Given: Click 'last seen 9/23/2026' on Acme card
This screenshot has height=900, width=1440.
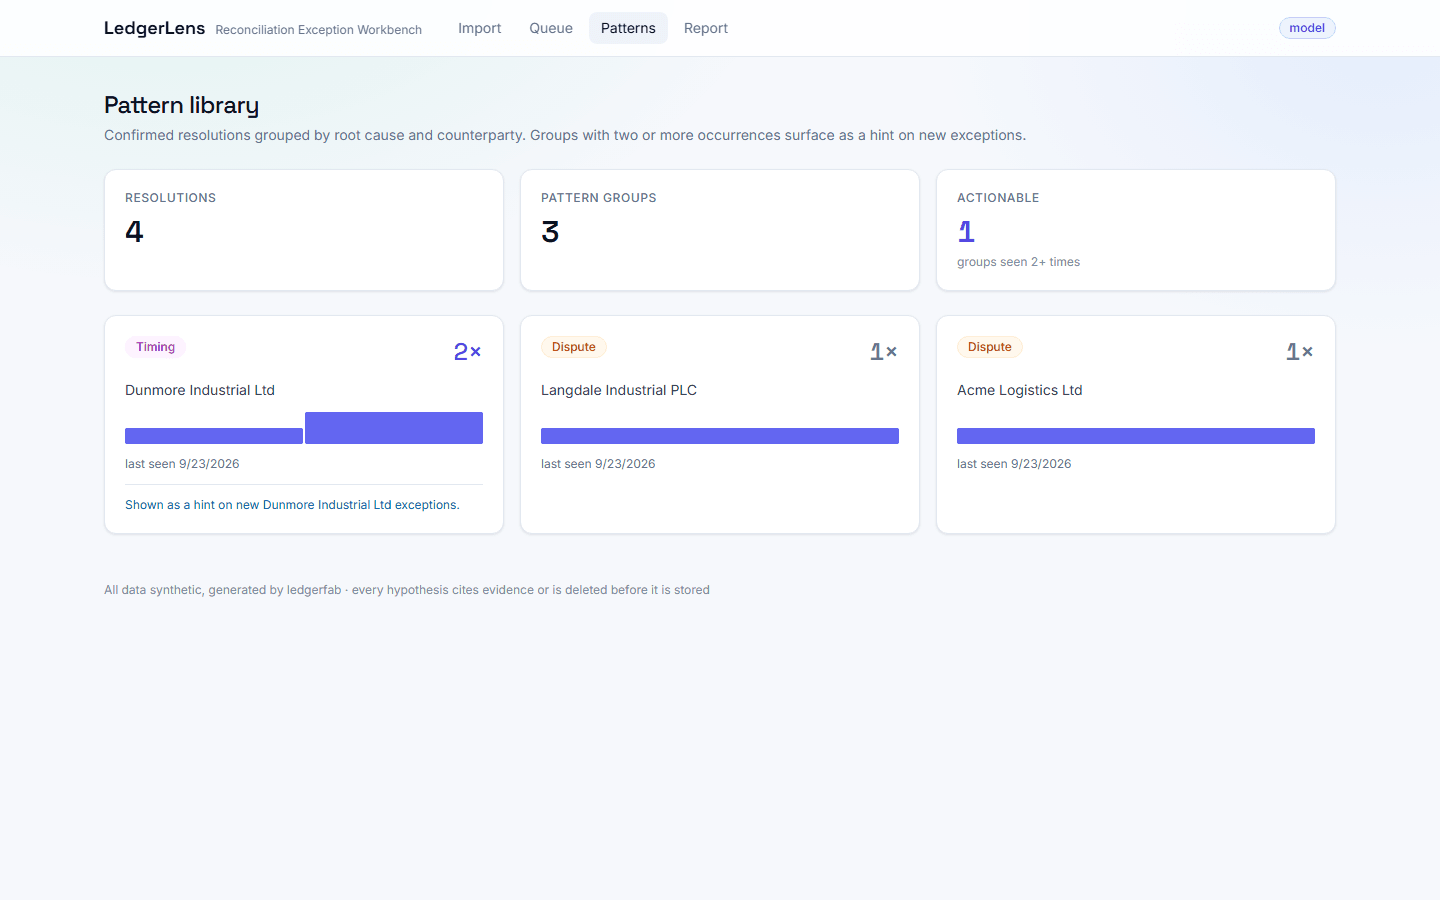Looking at the screenshot, I should pos(1014,464).
